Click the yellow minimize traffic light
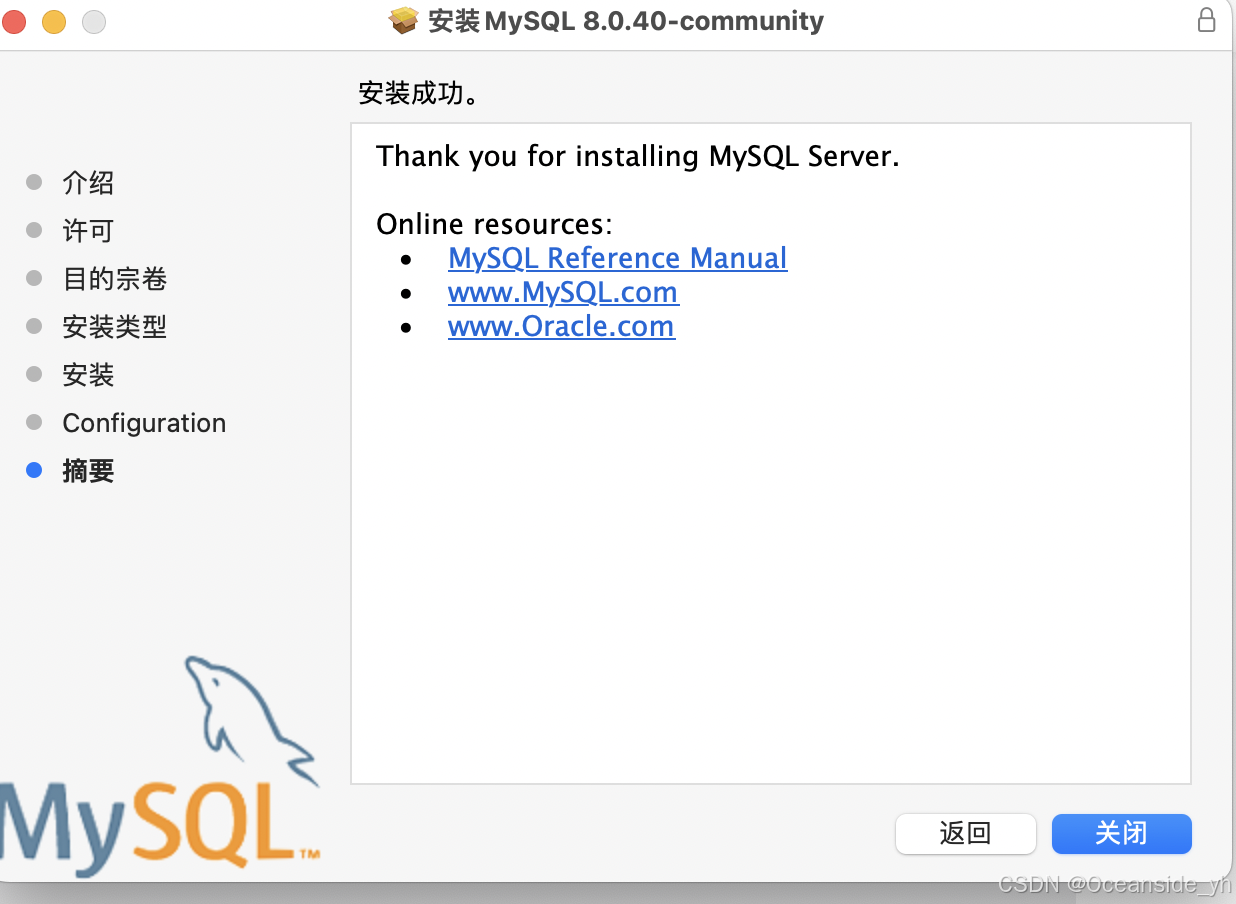Viewport: 1236px width, 904px height. click(54, 20)
